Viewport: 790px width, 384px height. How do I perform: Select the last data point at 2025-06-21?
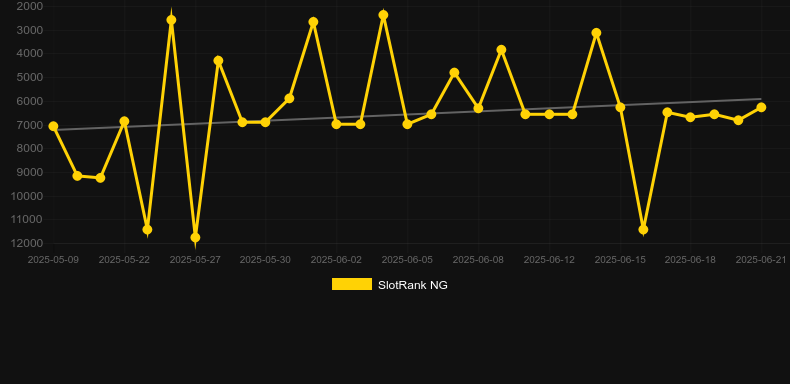click(761, 107)
